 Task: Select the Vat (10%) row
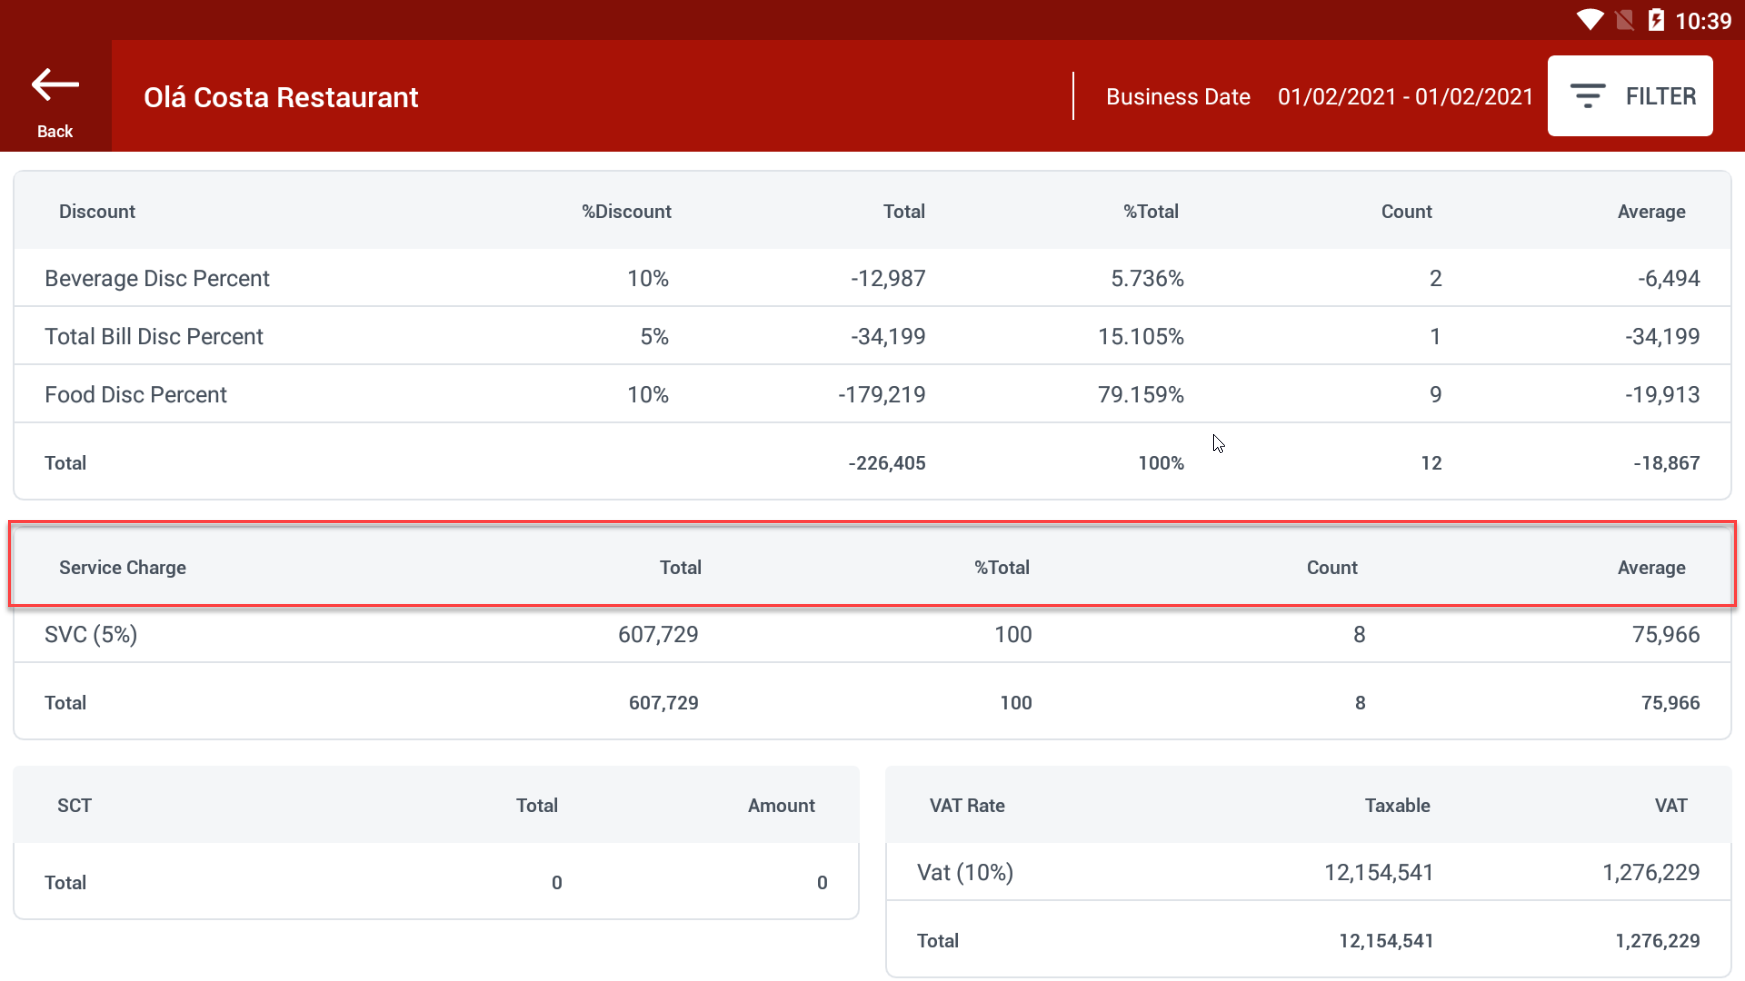pos(965,872)
